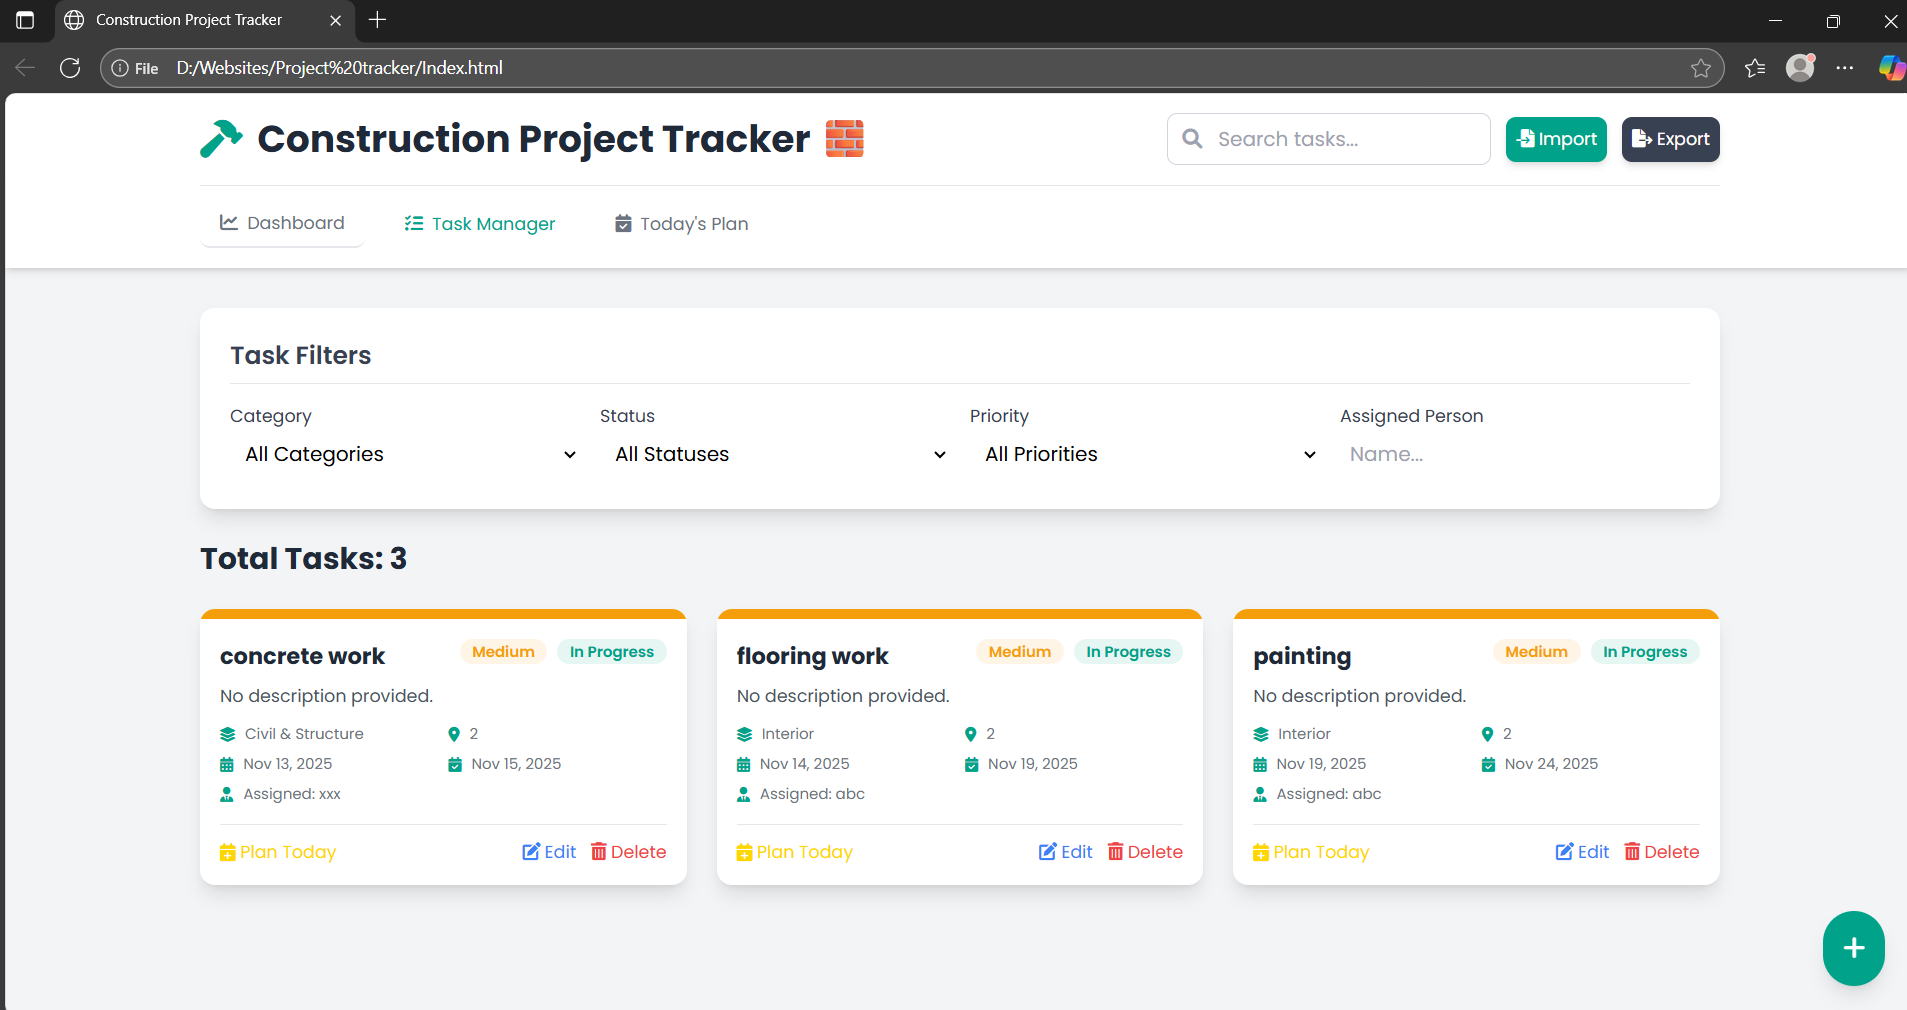The width and height of the screenshot is (1907, 1010).
Task: Click the Medium priority badge on painting card
Action: (1535, 651)
